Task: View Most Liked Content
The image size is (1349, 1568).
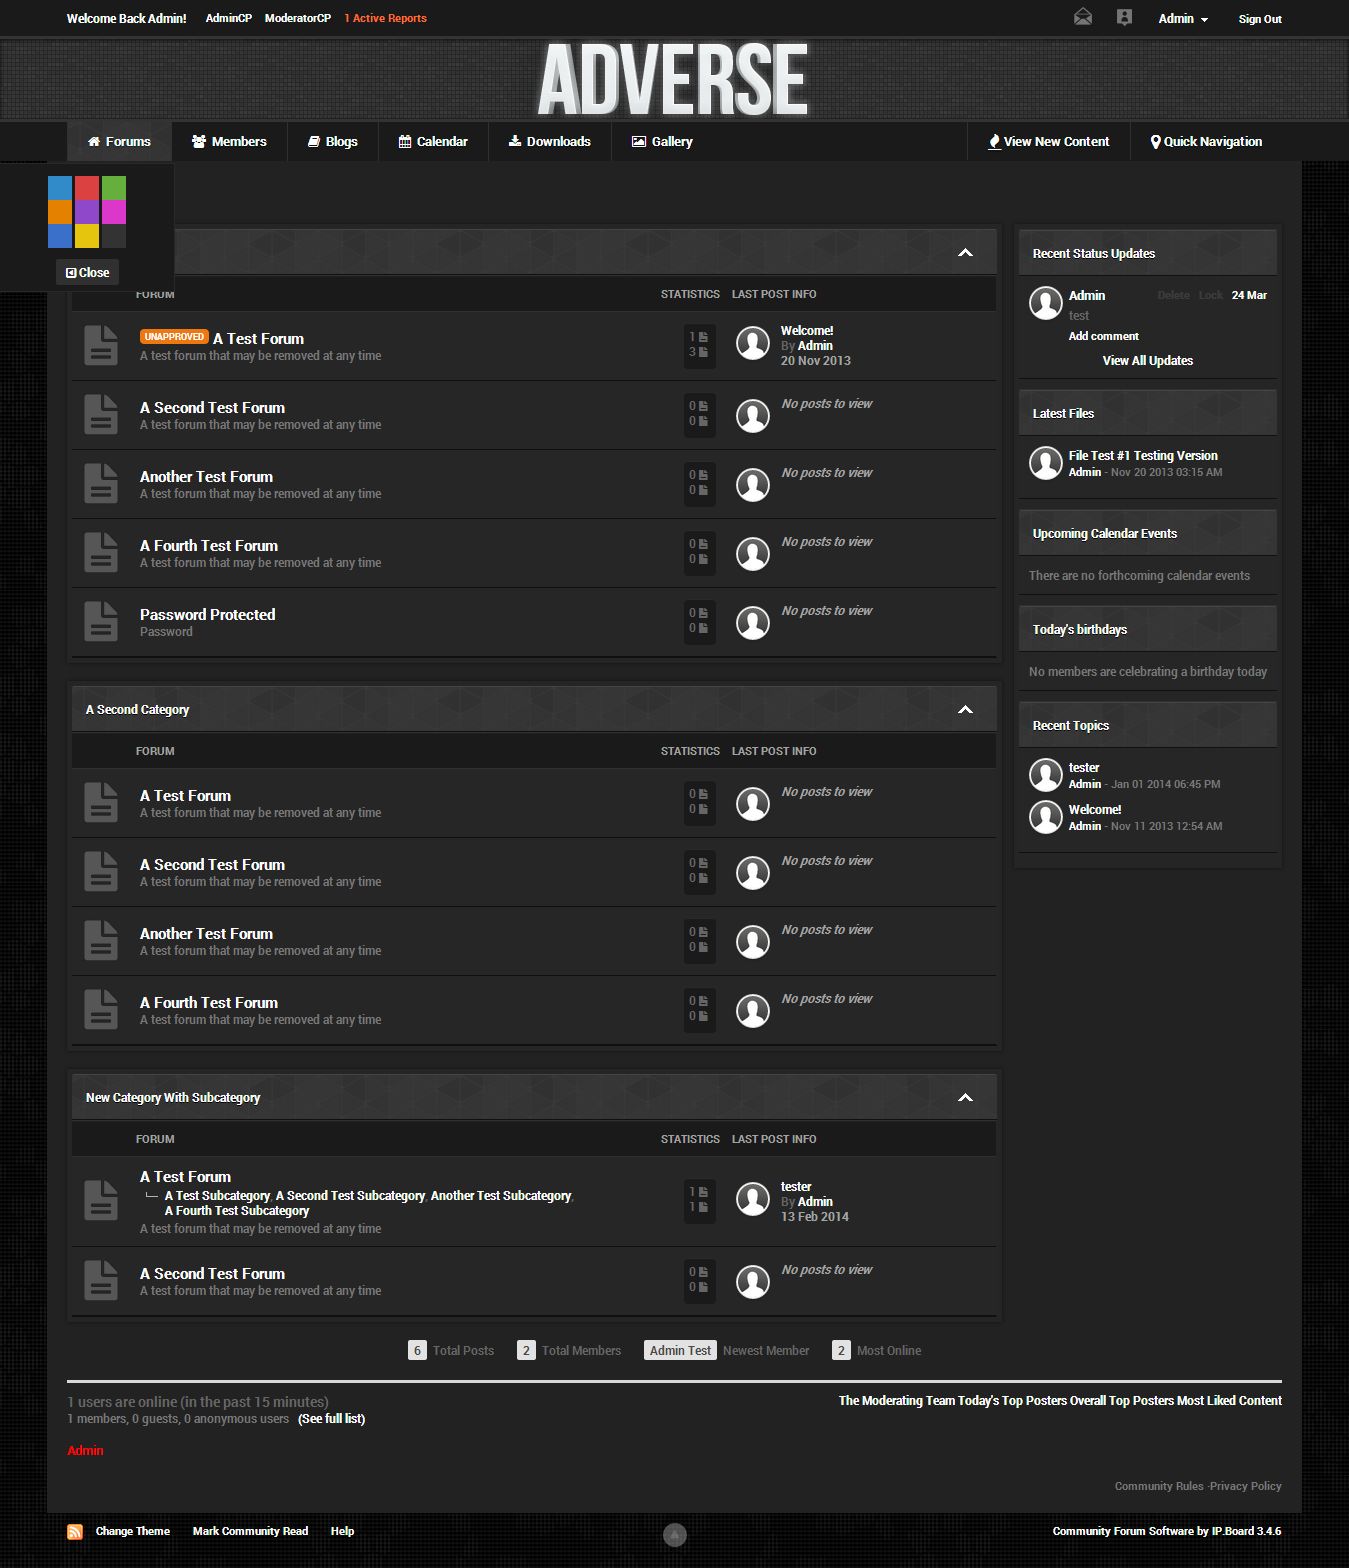Action: [1230, 1401]
